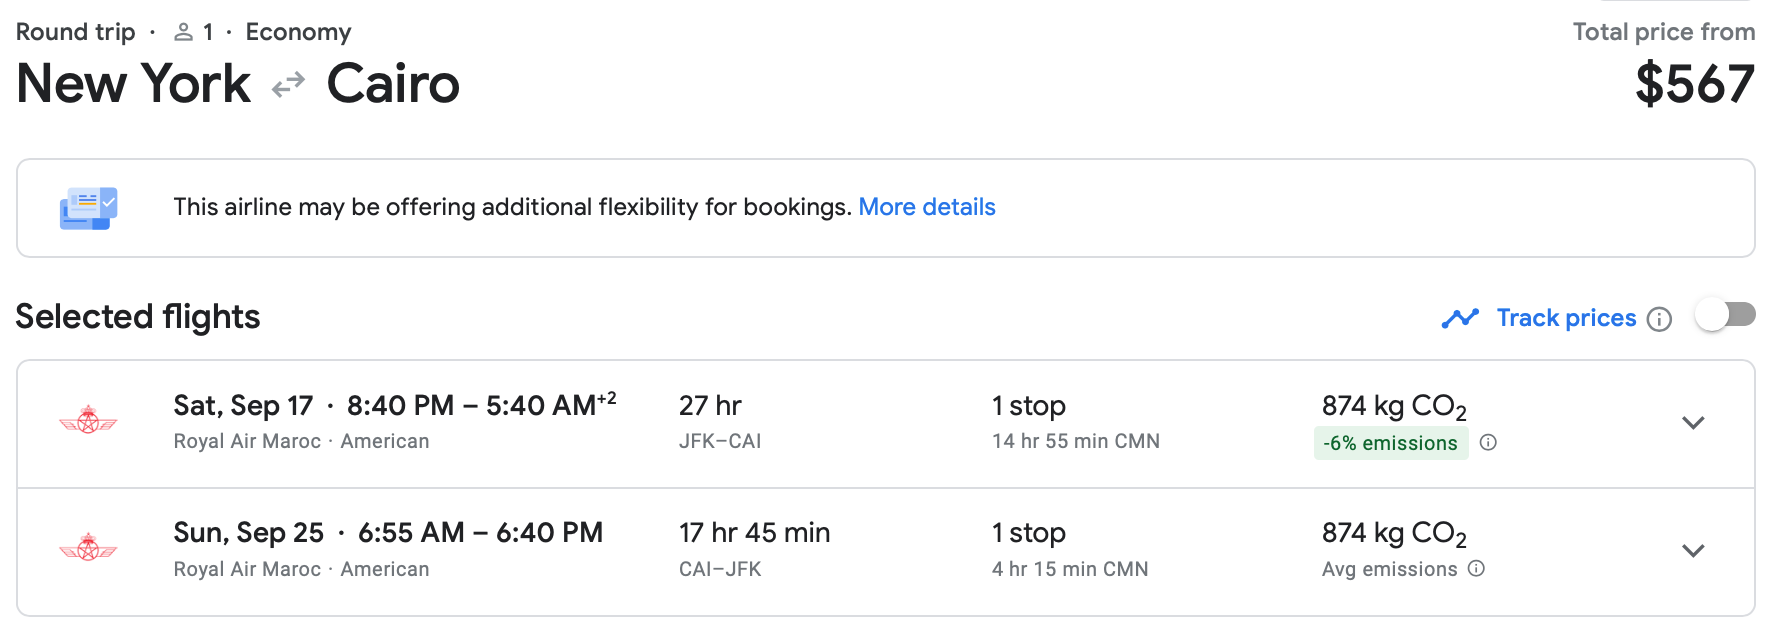Click info icon next to Avg emissions

(x=1476, y=569)
